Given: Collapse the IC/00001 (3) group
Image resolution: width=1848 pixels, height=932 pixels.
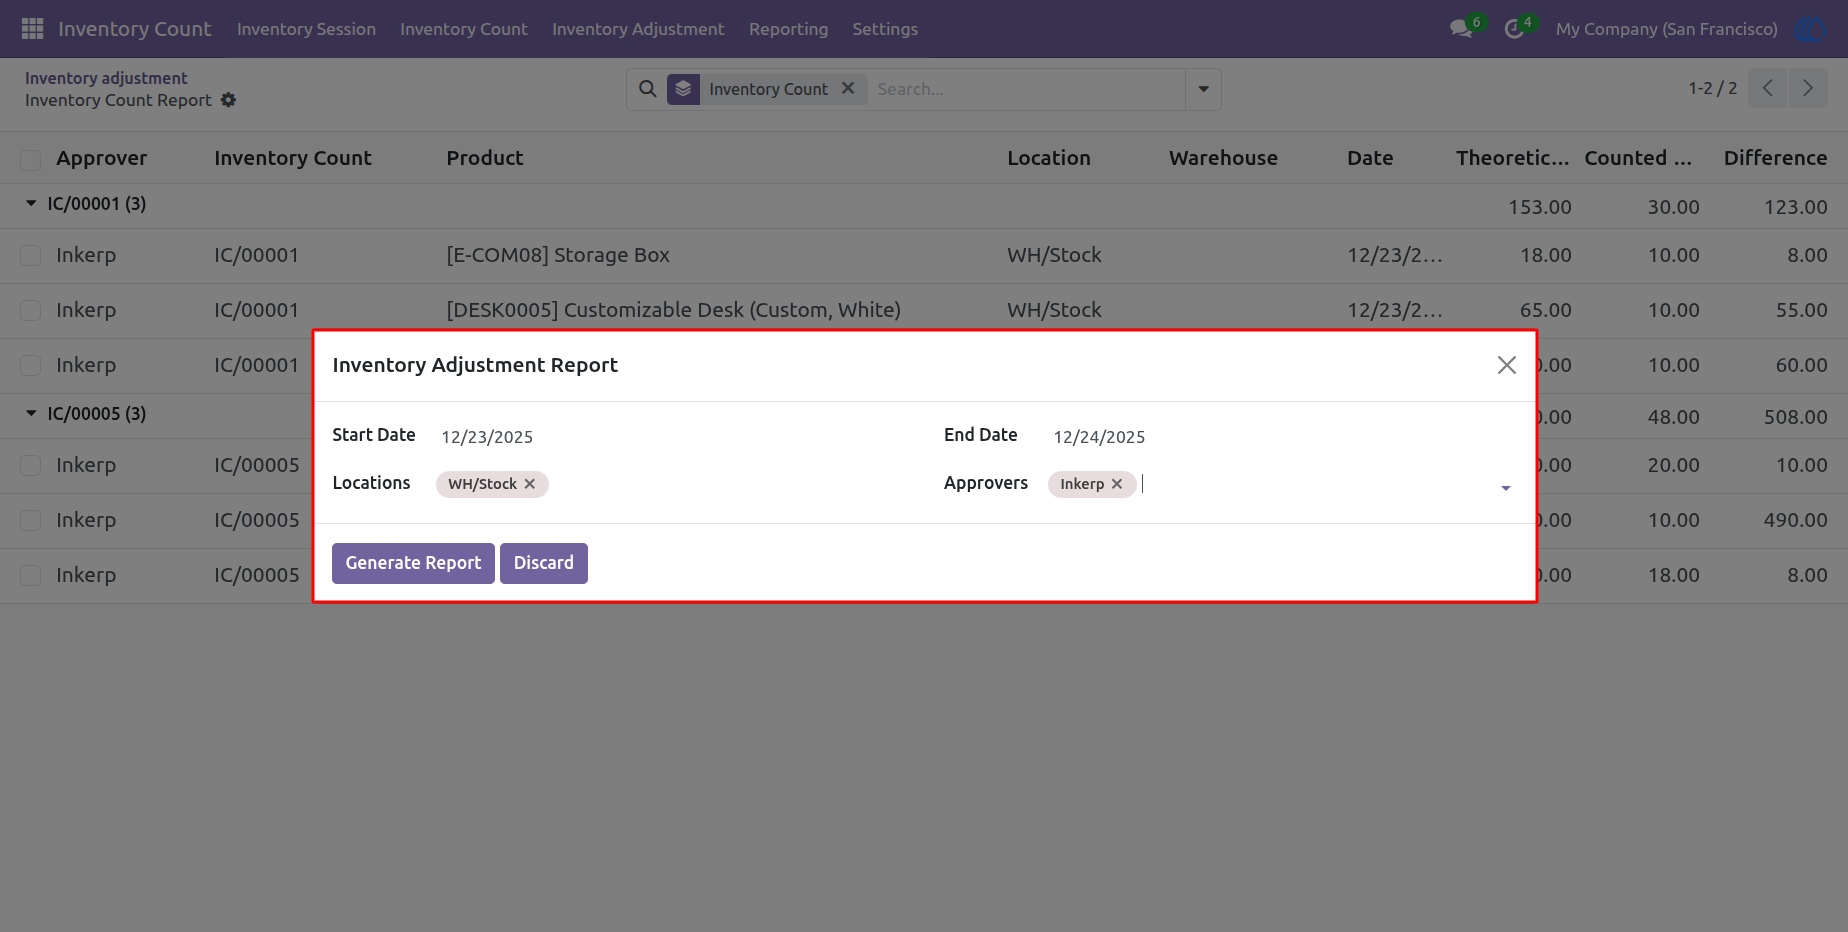Looking at the screenshot, I should pyautogui.click(x=31, y=203).
